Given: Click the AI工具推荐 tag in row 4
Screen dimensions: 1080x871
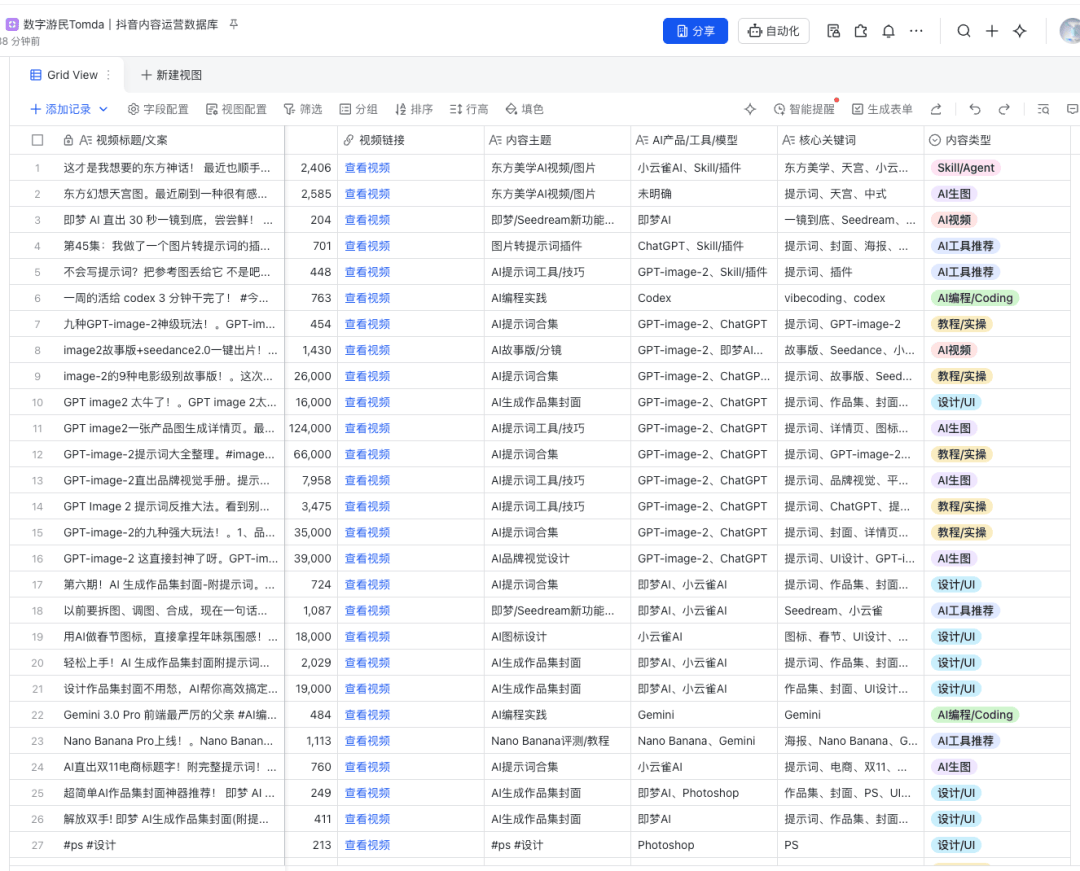Looking at the screenshot, I should coord(965,246).
